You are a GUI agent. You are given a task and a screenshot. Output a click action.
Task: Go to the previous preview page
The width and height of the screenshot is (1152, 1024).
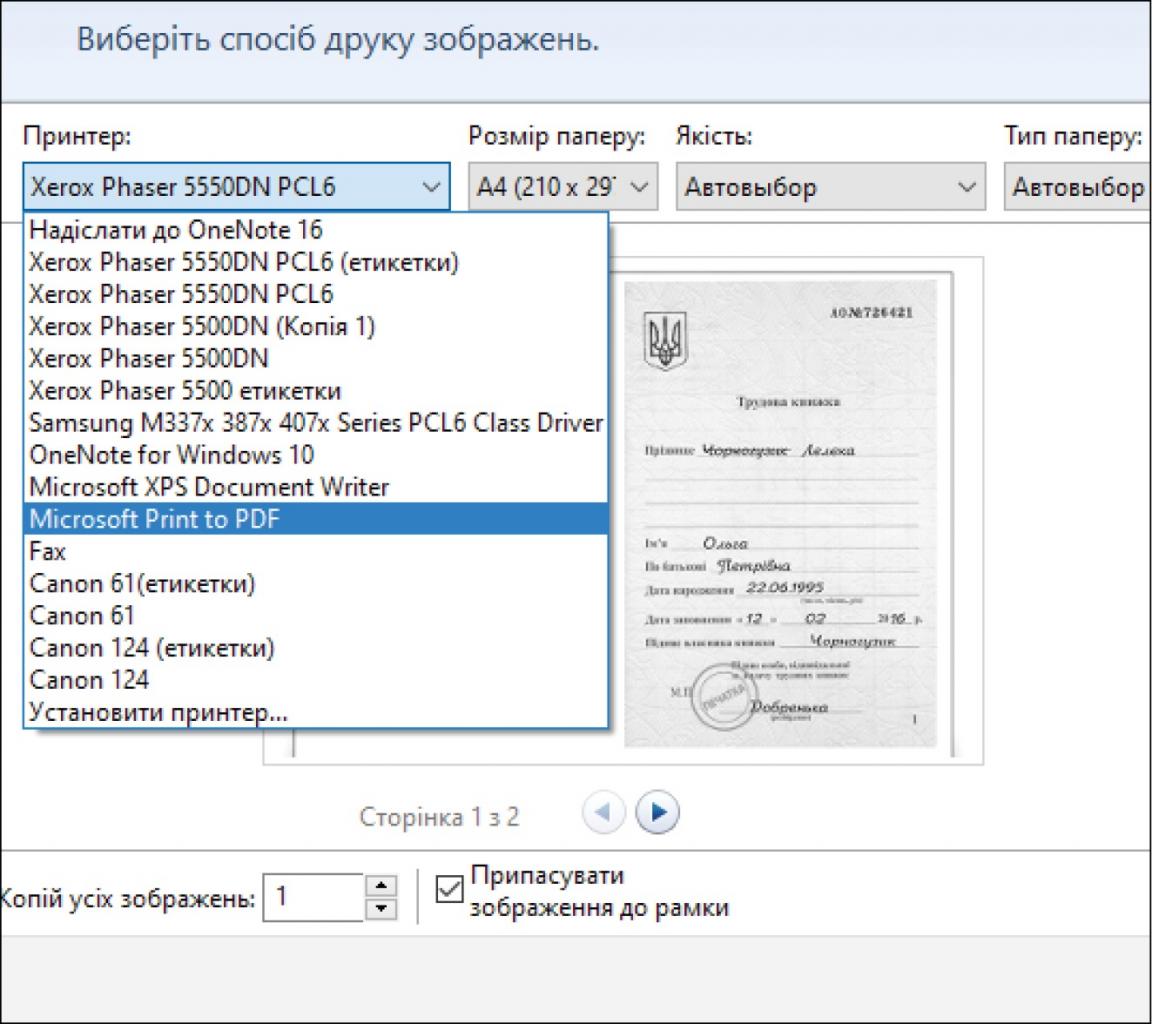click(603, 812)
